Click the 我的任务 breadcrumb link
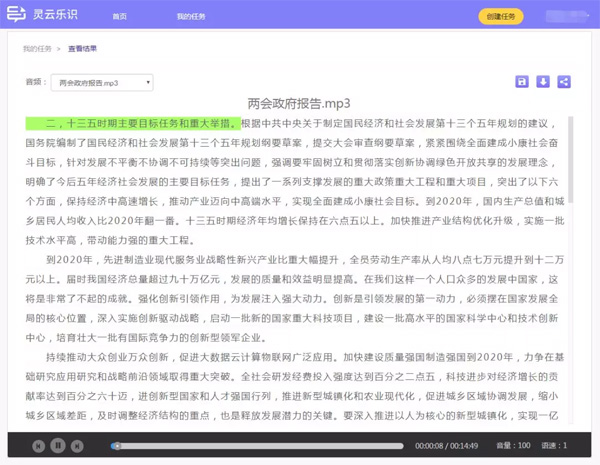The height and width of the screenshot is (465, 600). click(x=36, y=48)
